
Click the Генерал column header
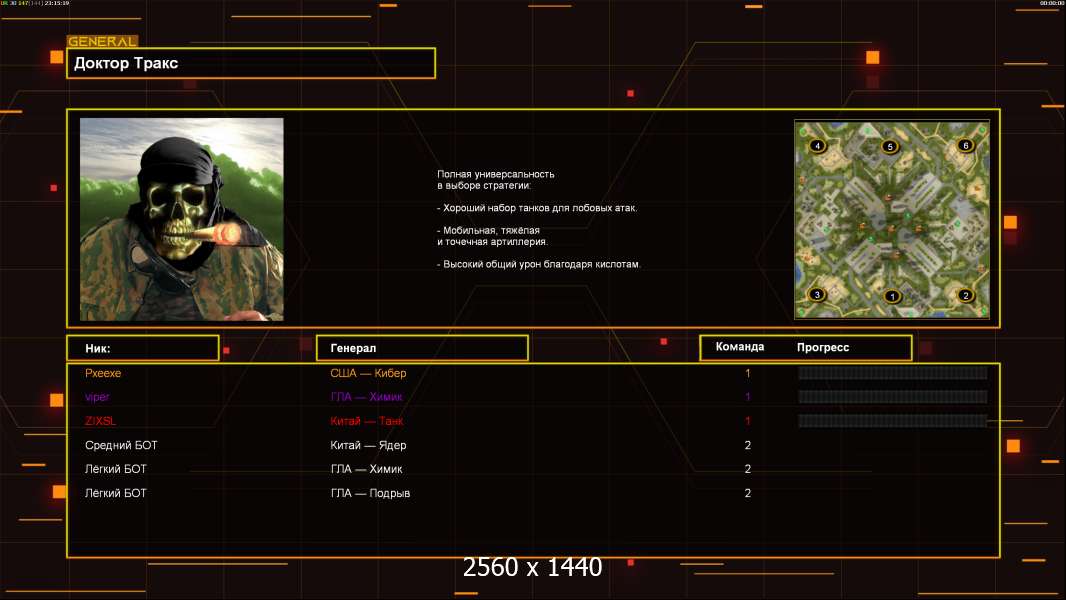(x=421, y=348)
